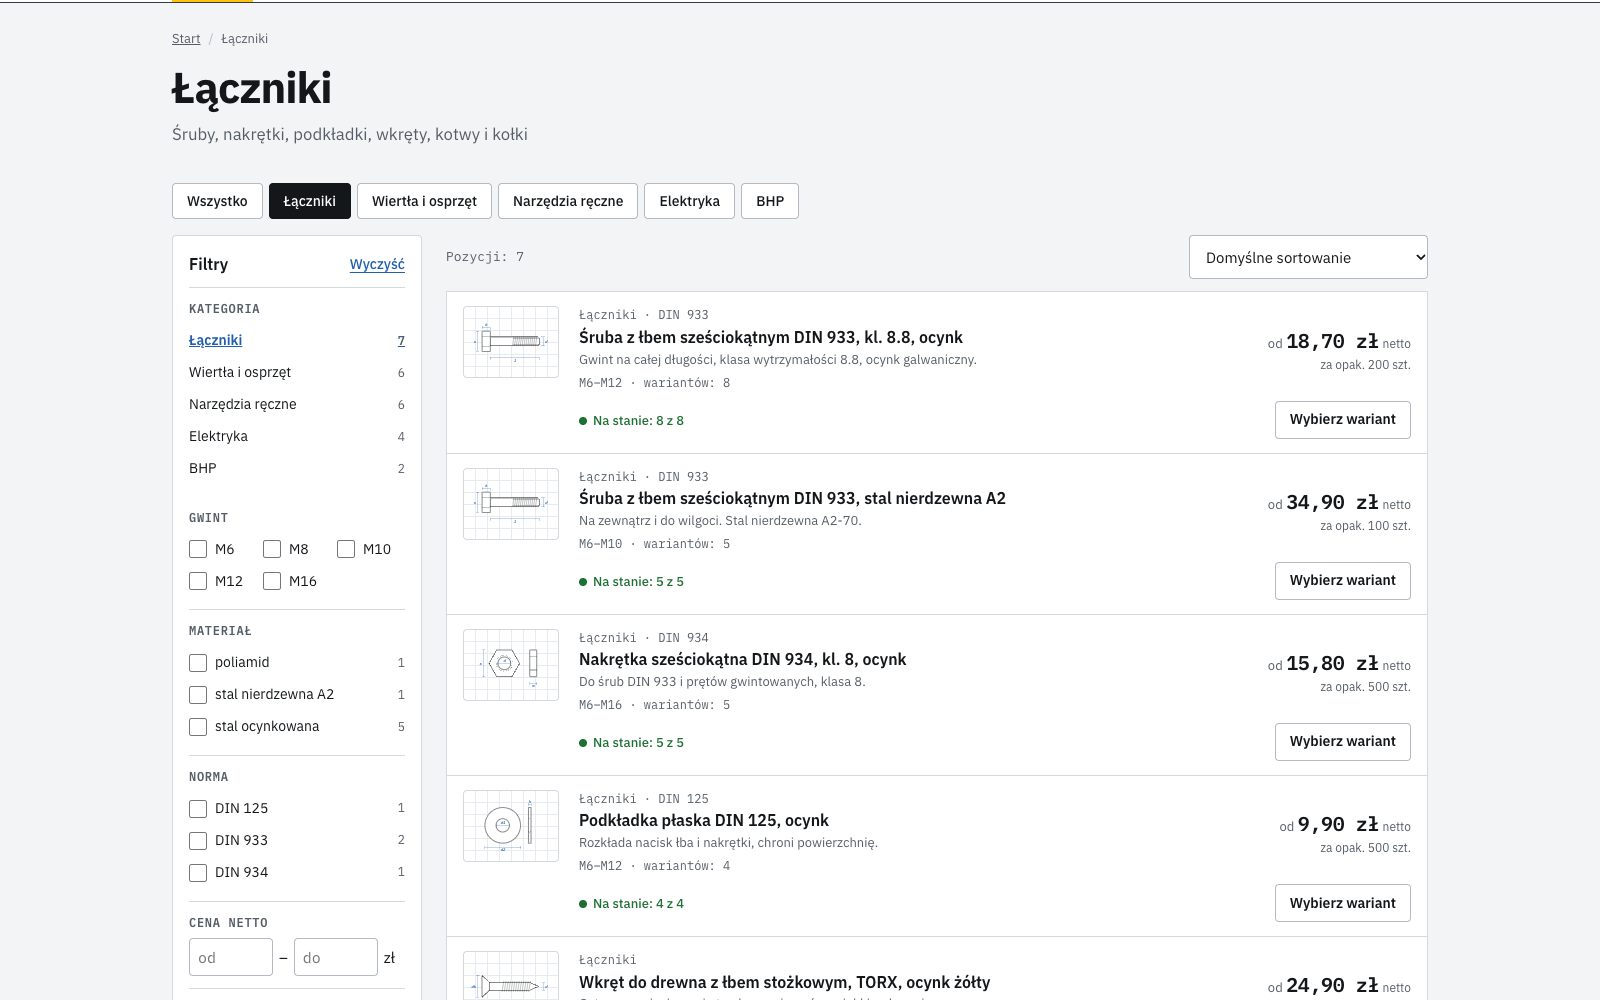Switch to Wiertła i osprzęt tab
This screenshot has height=1000, width=1600.
[x=424, y=201]
